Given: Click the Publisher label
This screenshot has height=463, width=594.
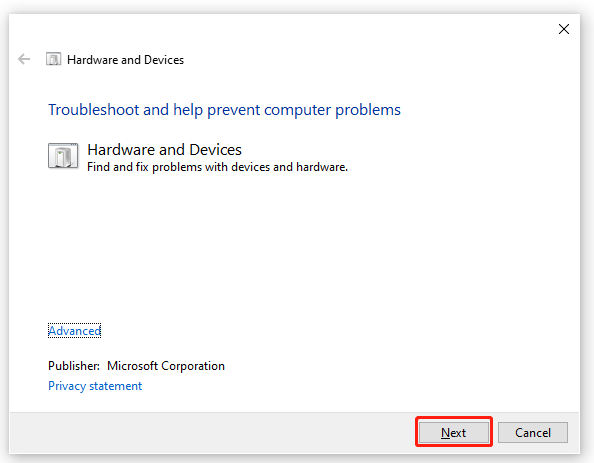Looking at the screenshot, I should point(74,366).
